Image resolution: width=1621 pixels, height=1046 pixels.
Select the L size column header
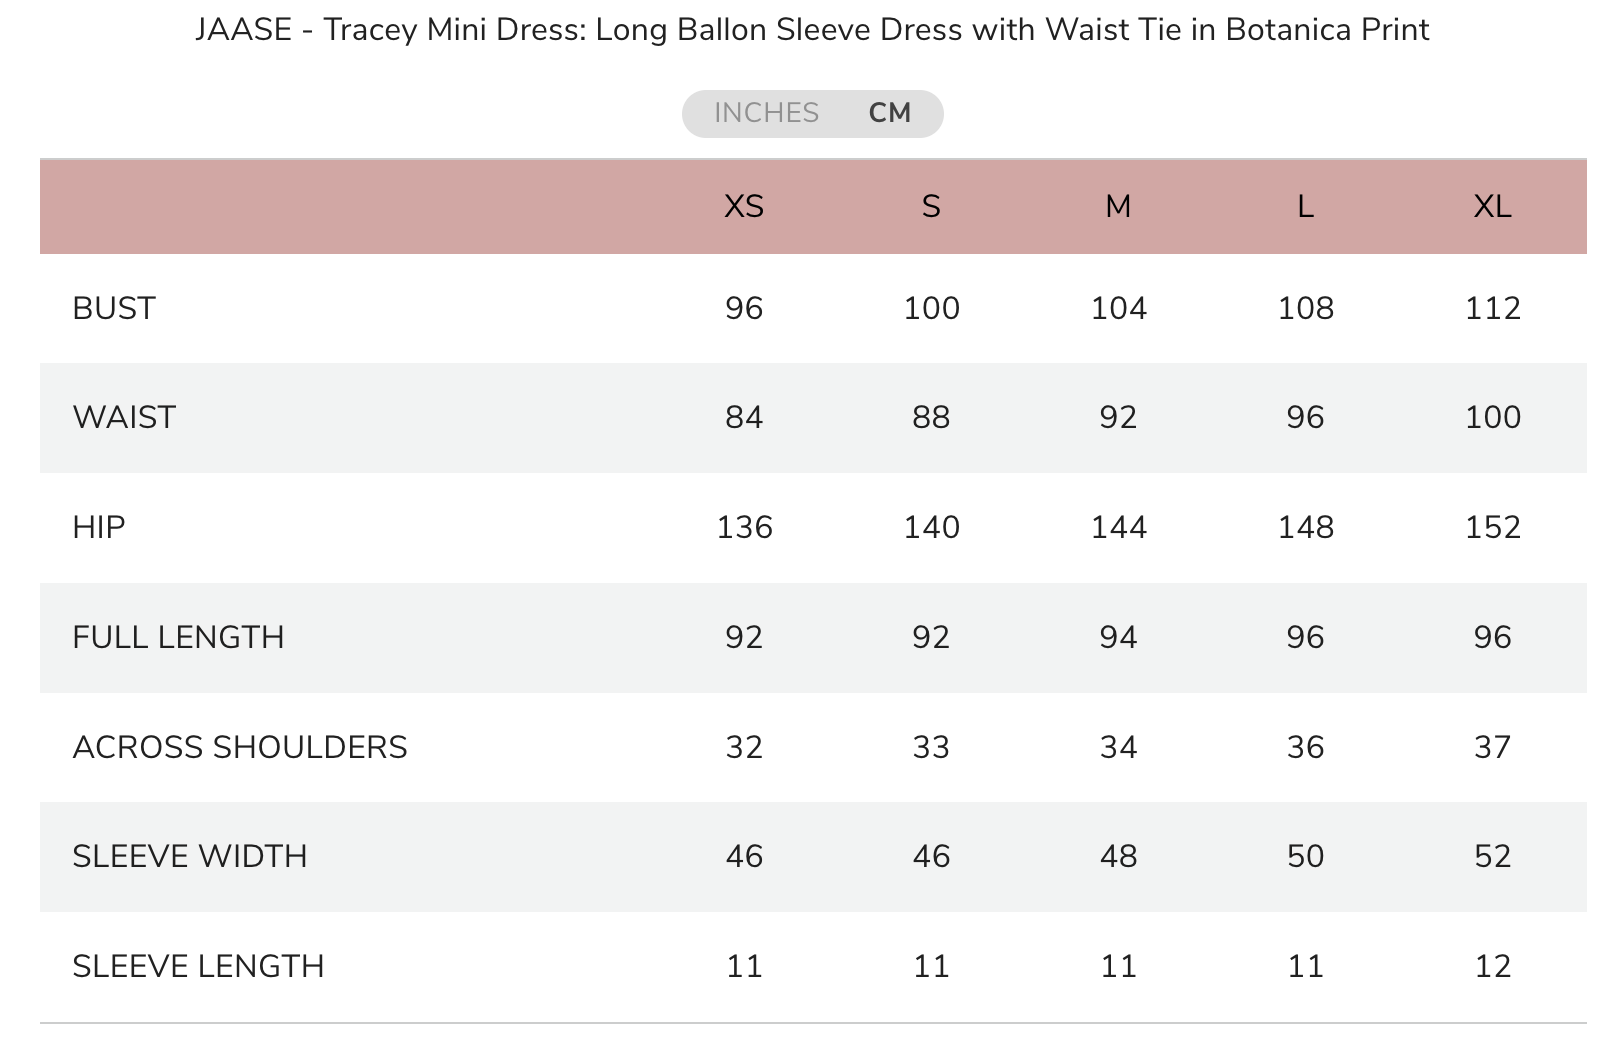point(1305,207)
